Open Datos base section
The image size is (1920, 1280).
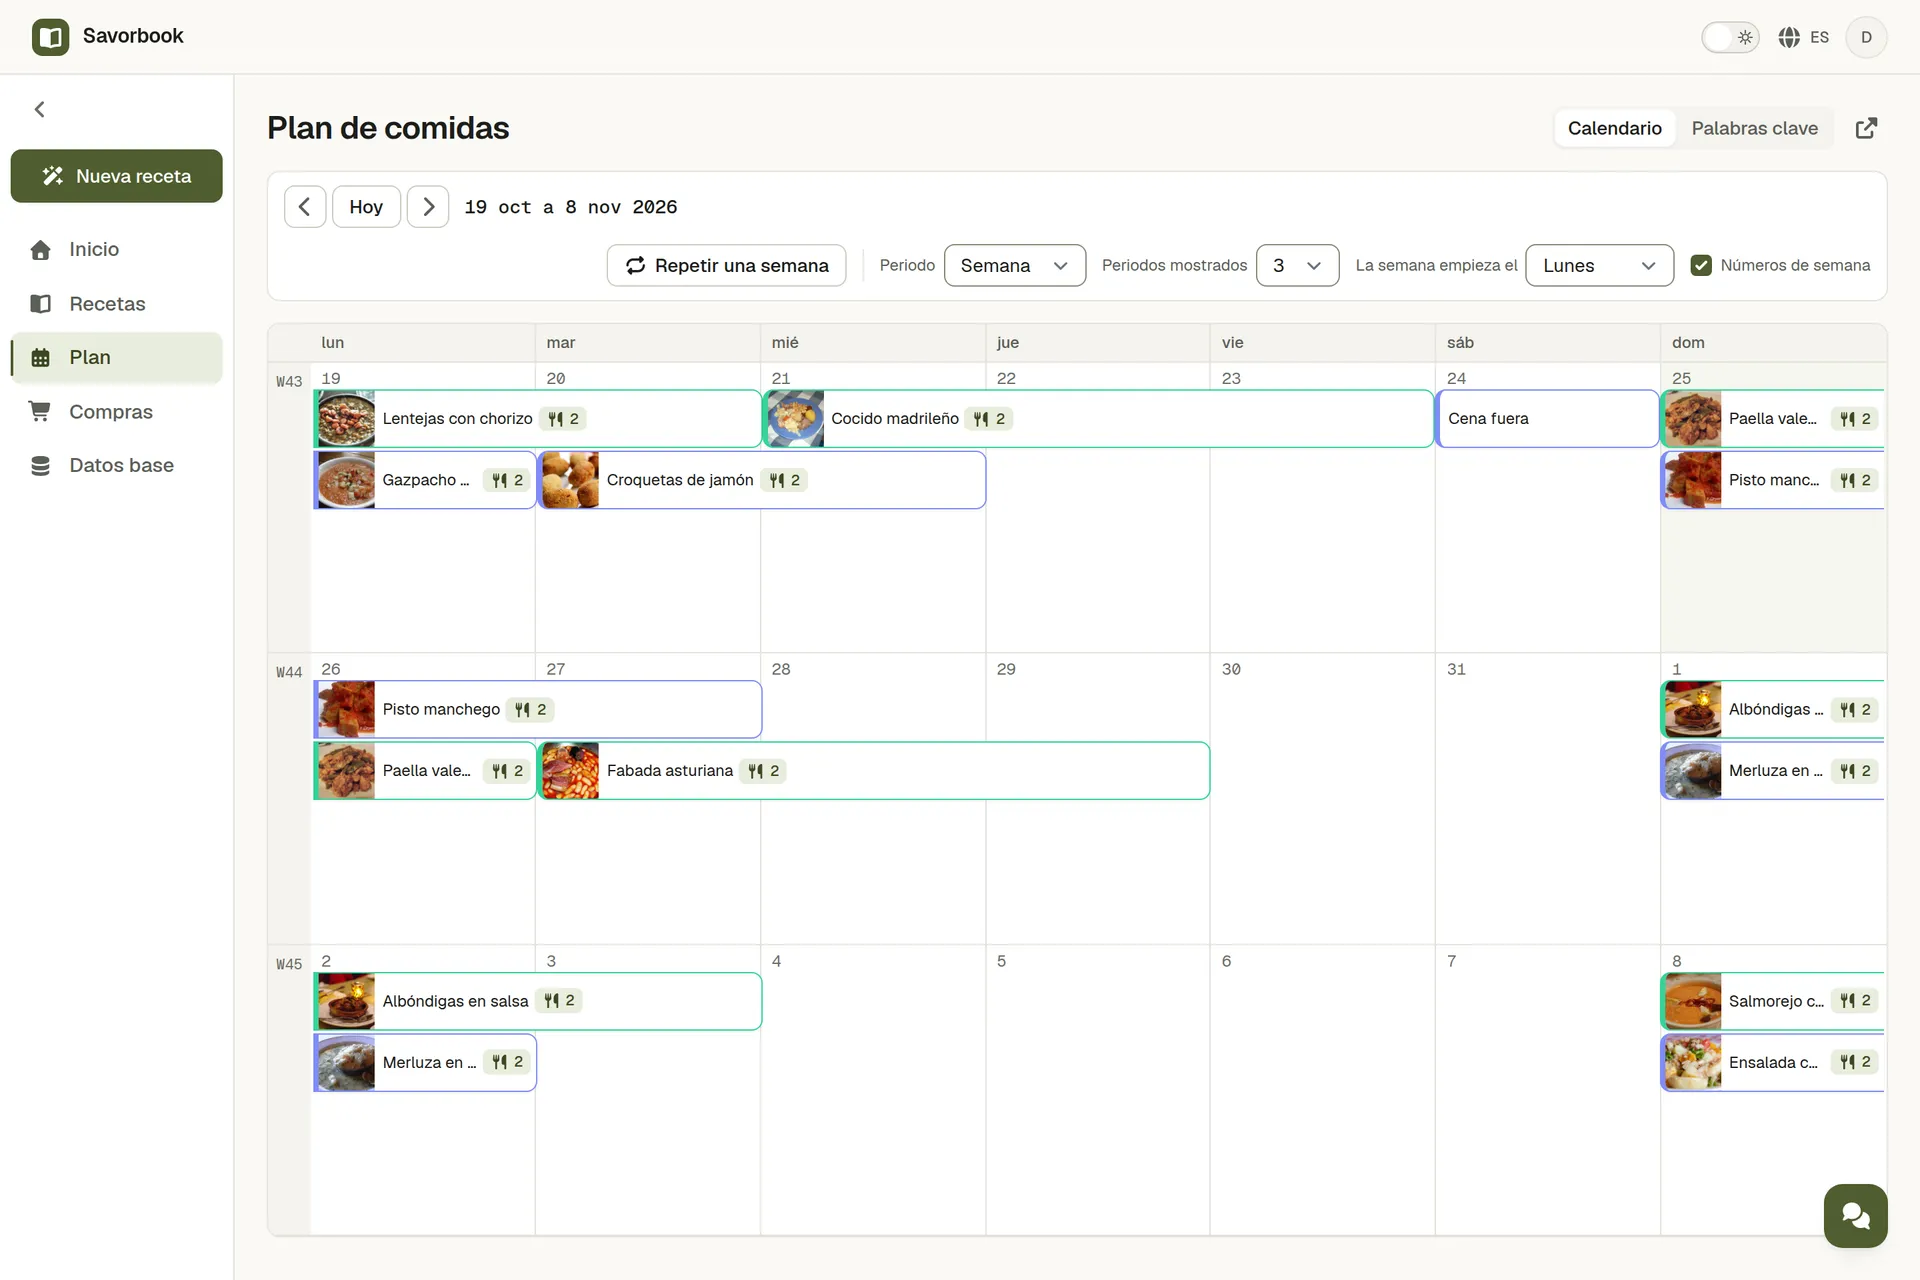[x=116, y=465]
